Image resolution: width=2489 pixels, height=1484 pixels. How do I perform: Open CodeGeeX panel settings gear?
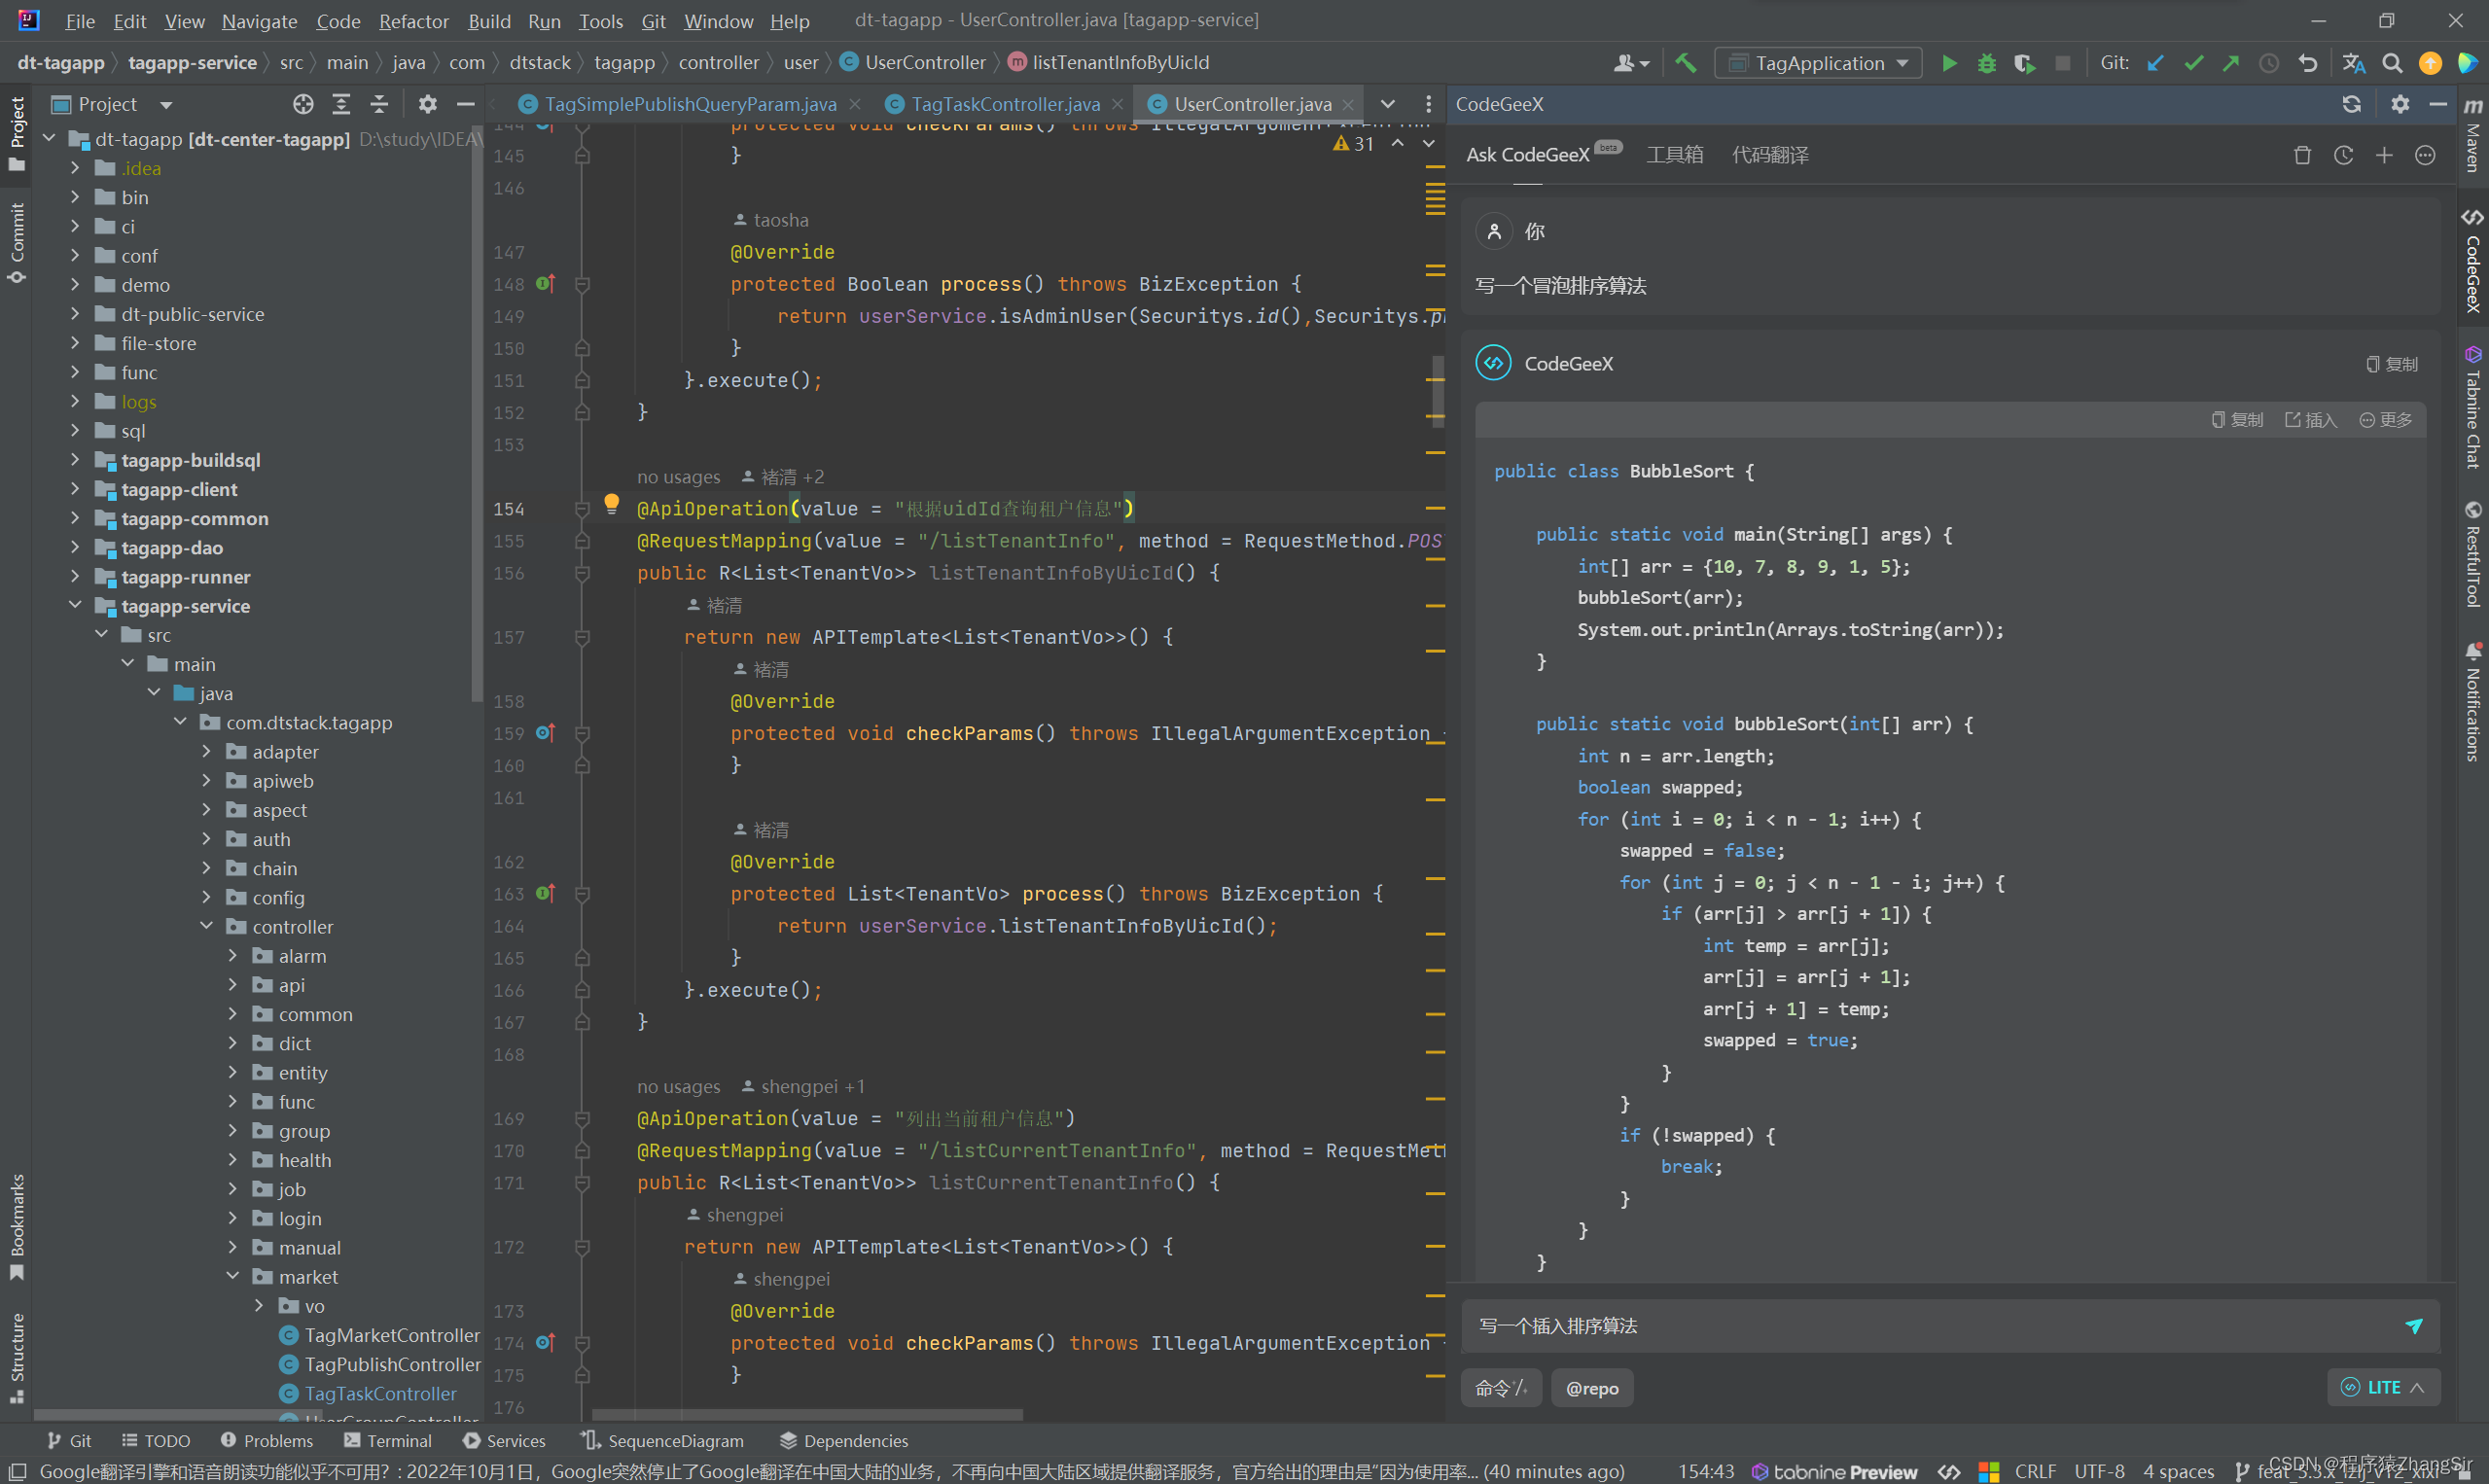[2400, 104]
